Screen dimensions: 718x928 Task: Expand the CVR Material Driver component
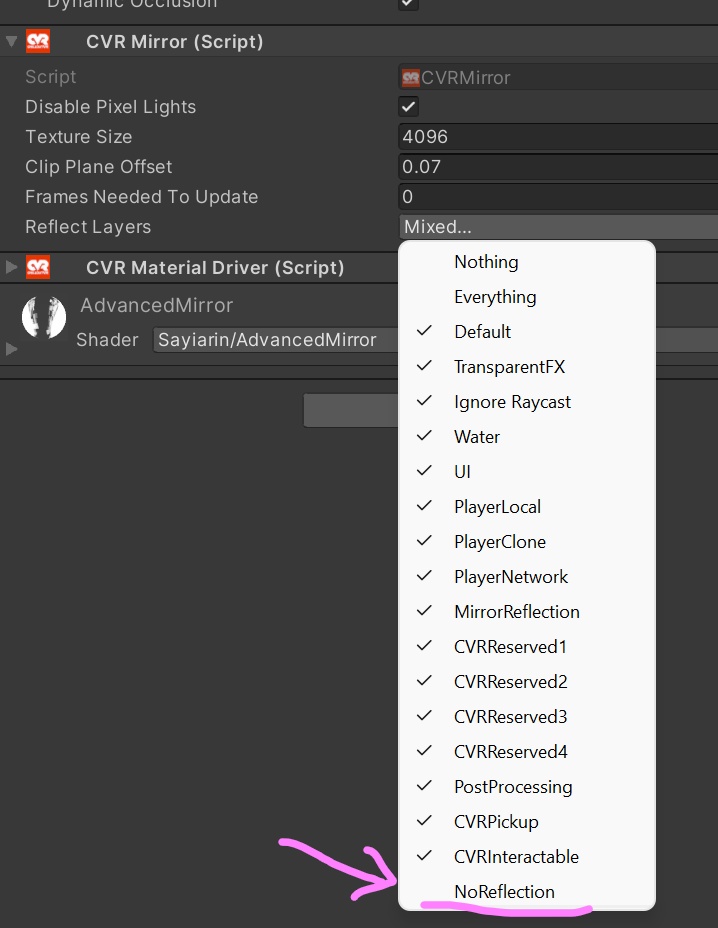[x=11, y=267]
